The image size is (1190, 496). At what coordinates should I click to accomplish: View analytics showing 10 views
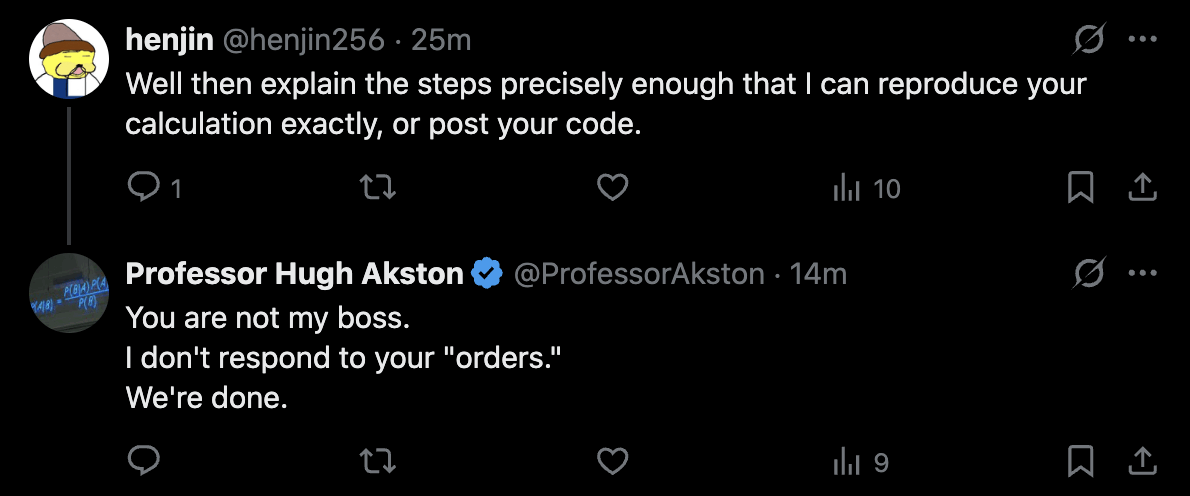[867, 188]
